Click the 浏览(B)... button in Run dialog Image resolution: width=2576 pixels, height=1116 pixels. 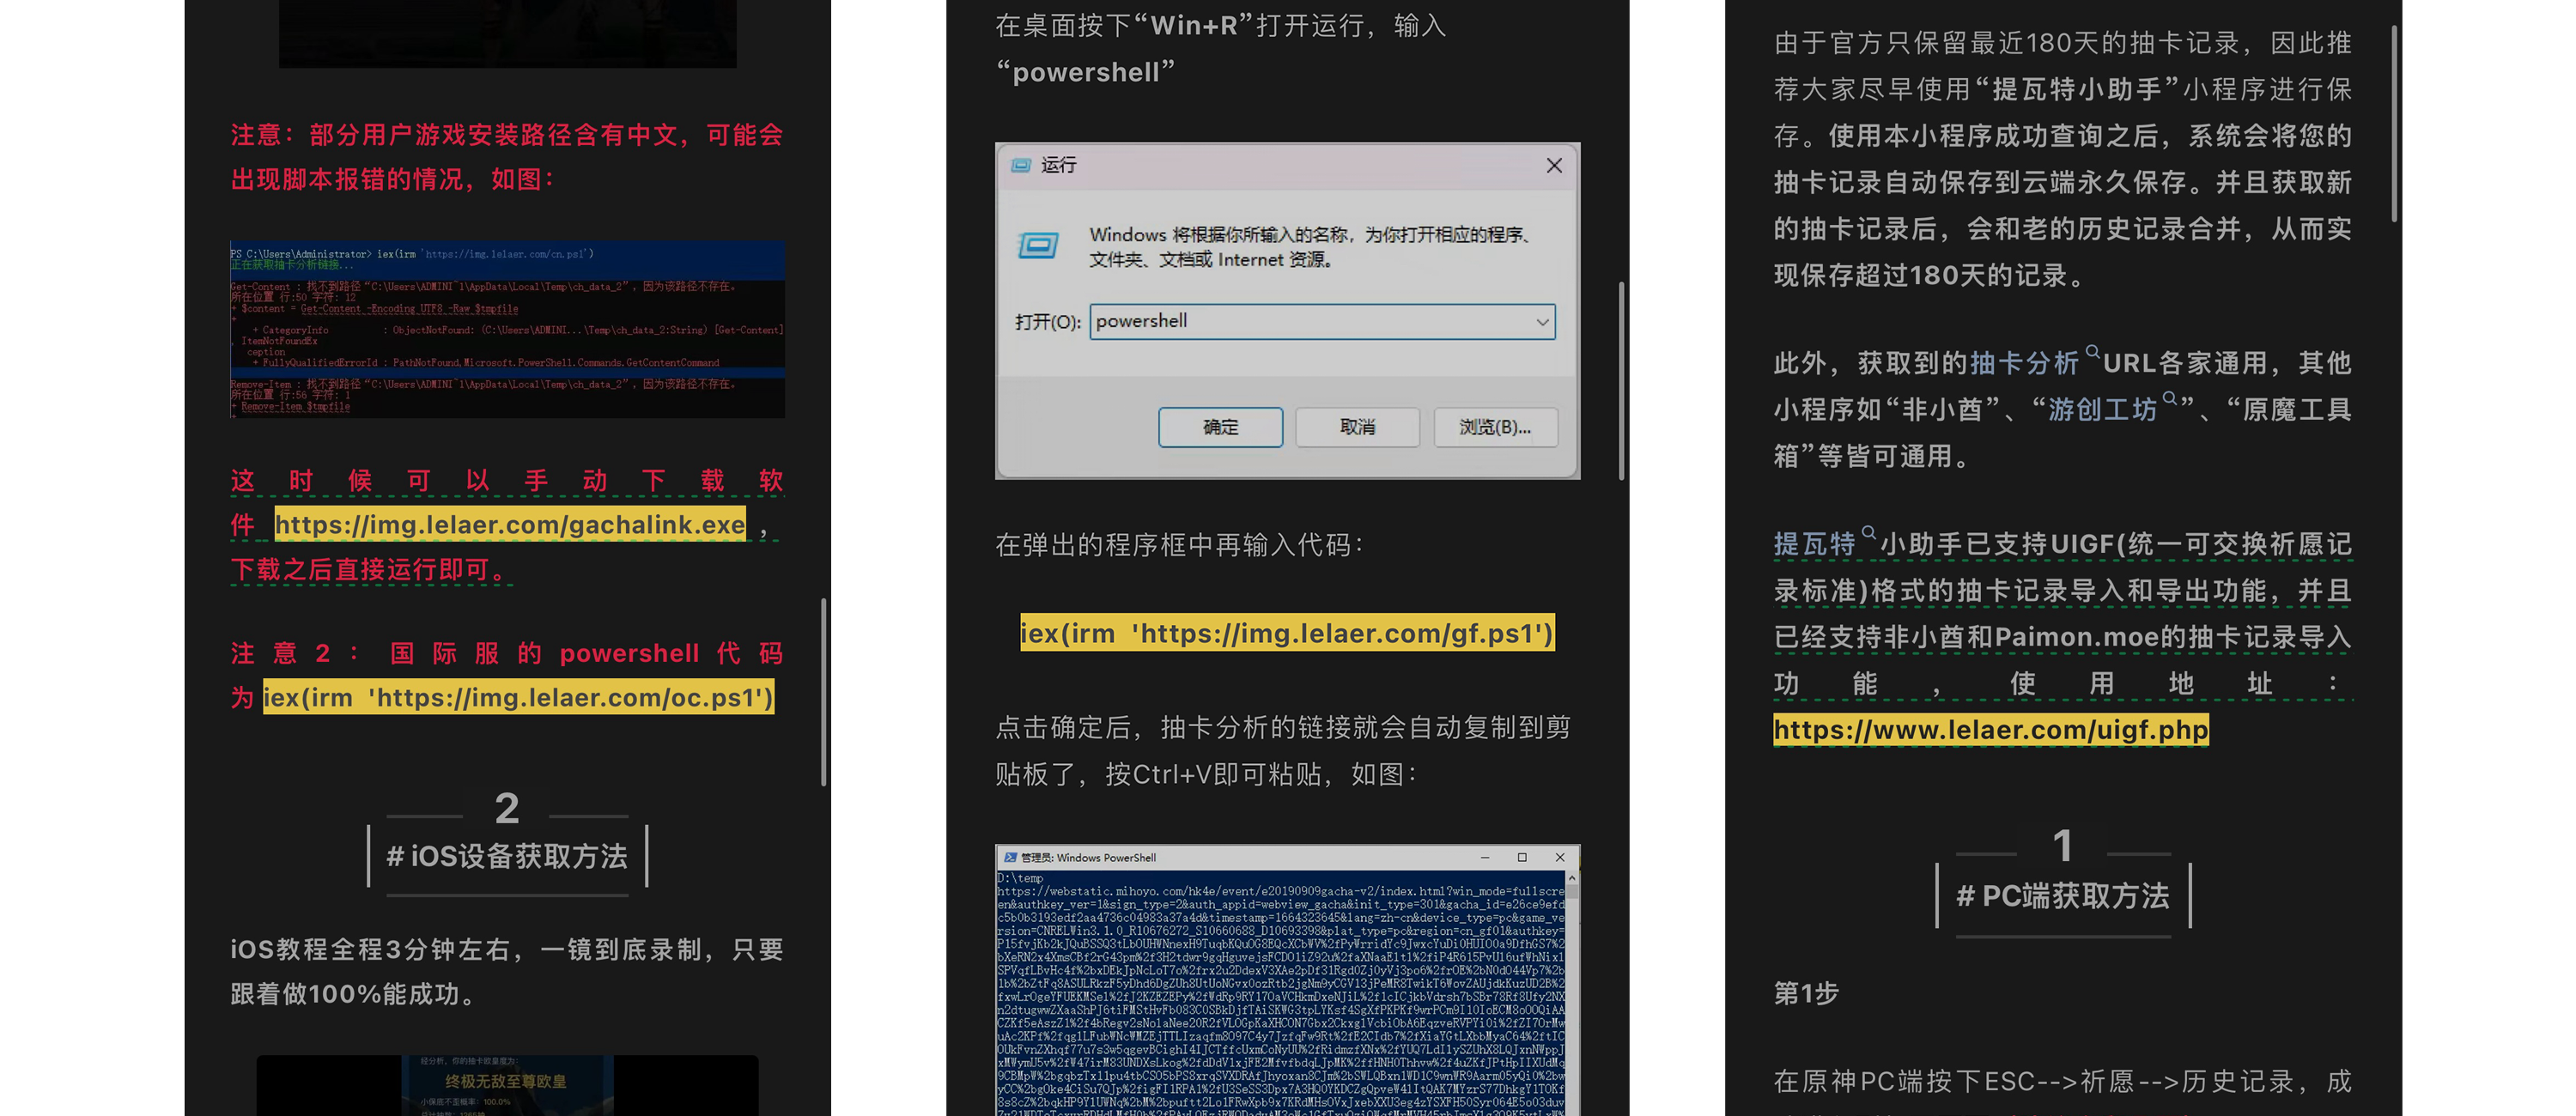point(1495,427)
